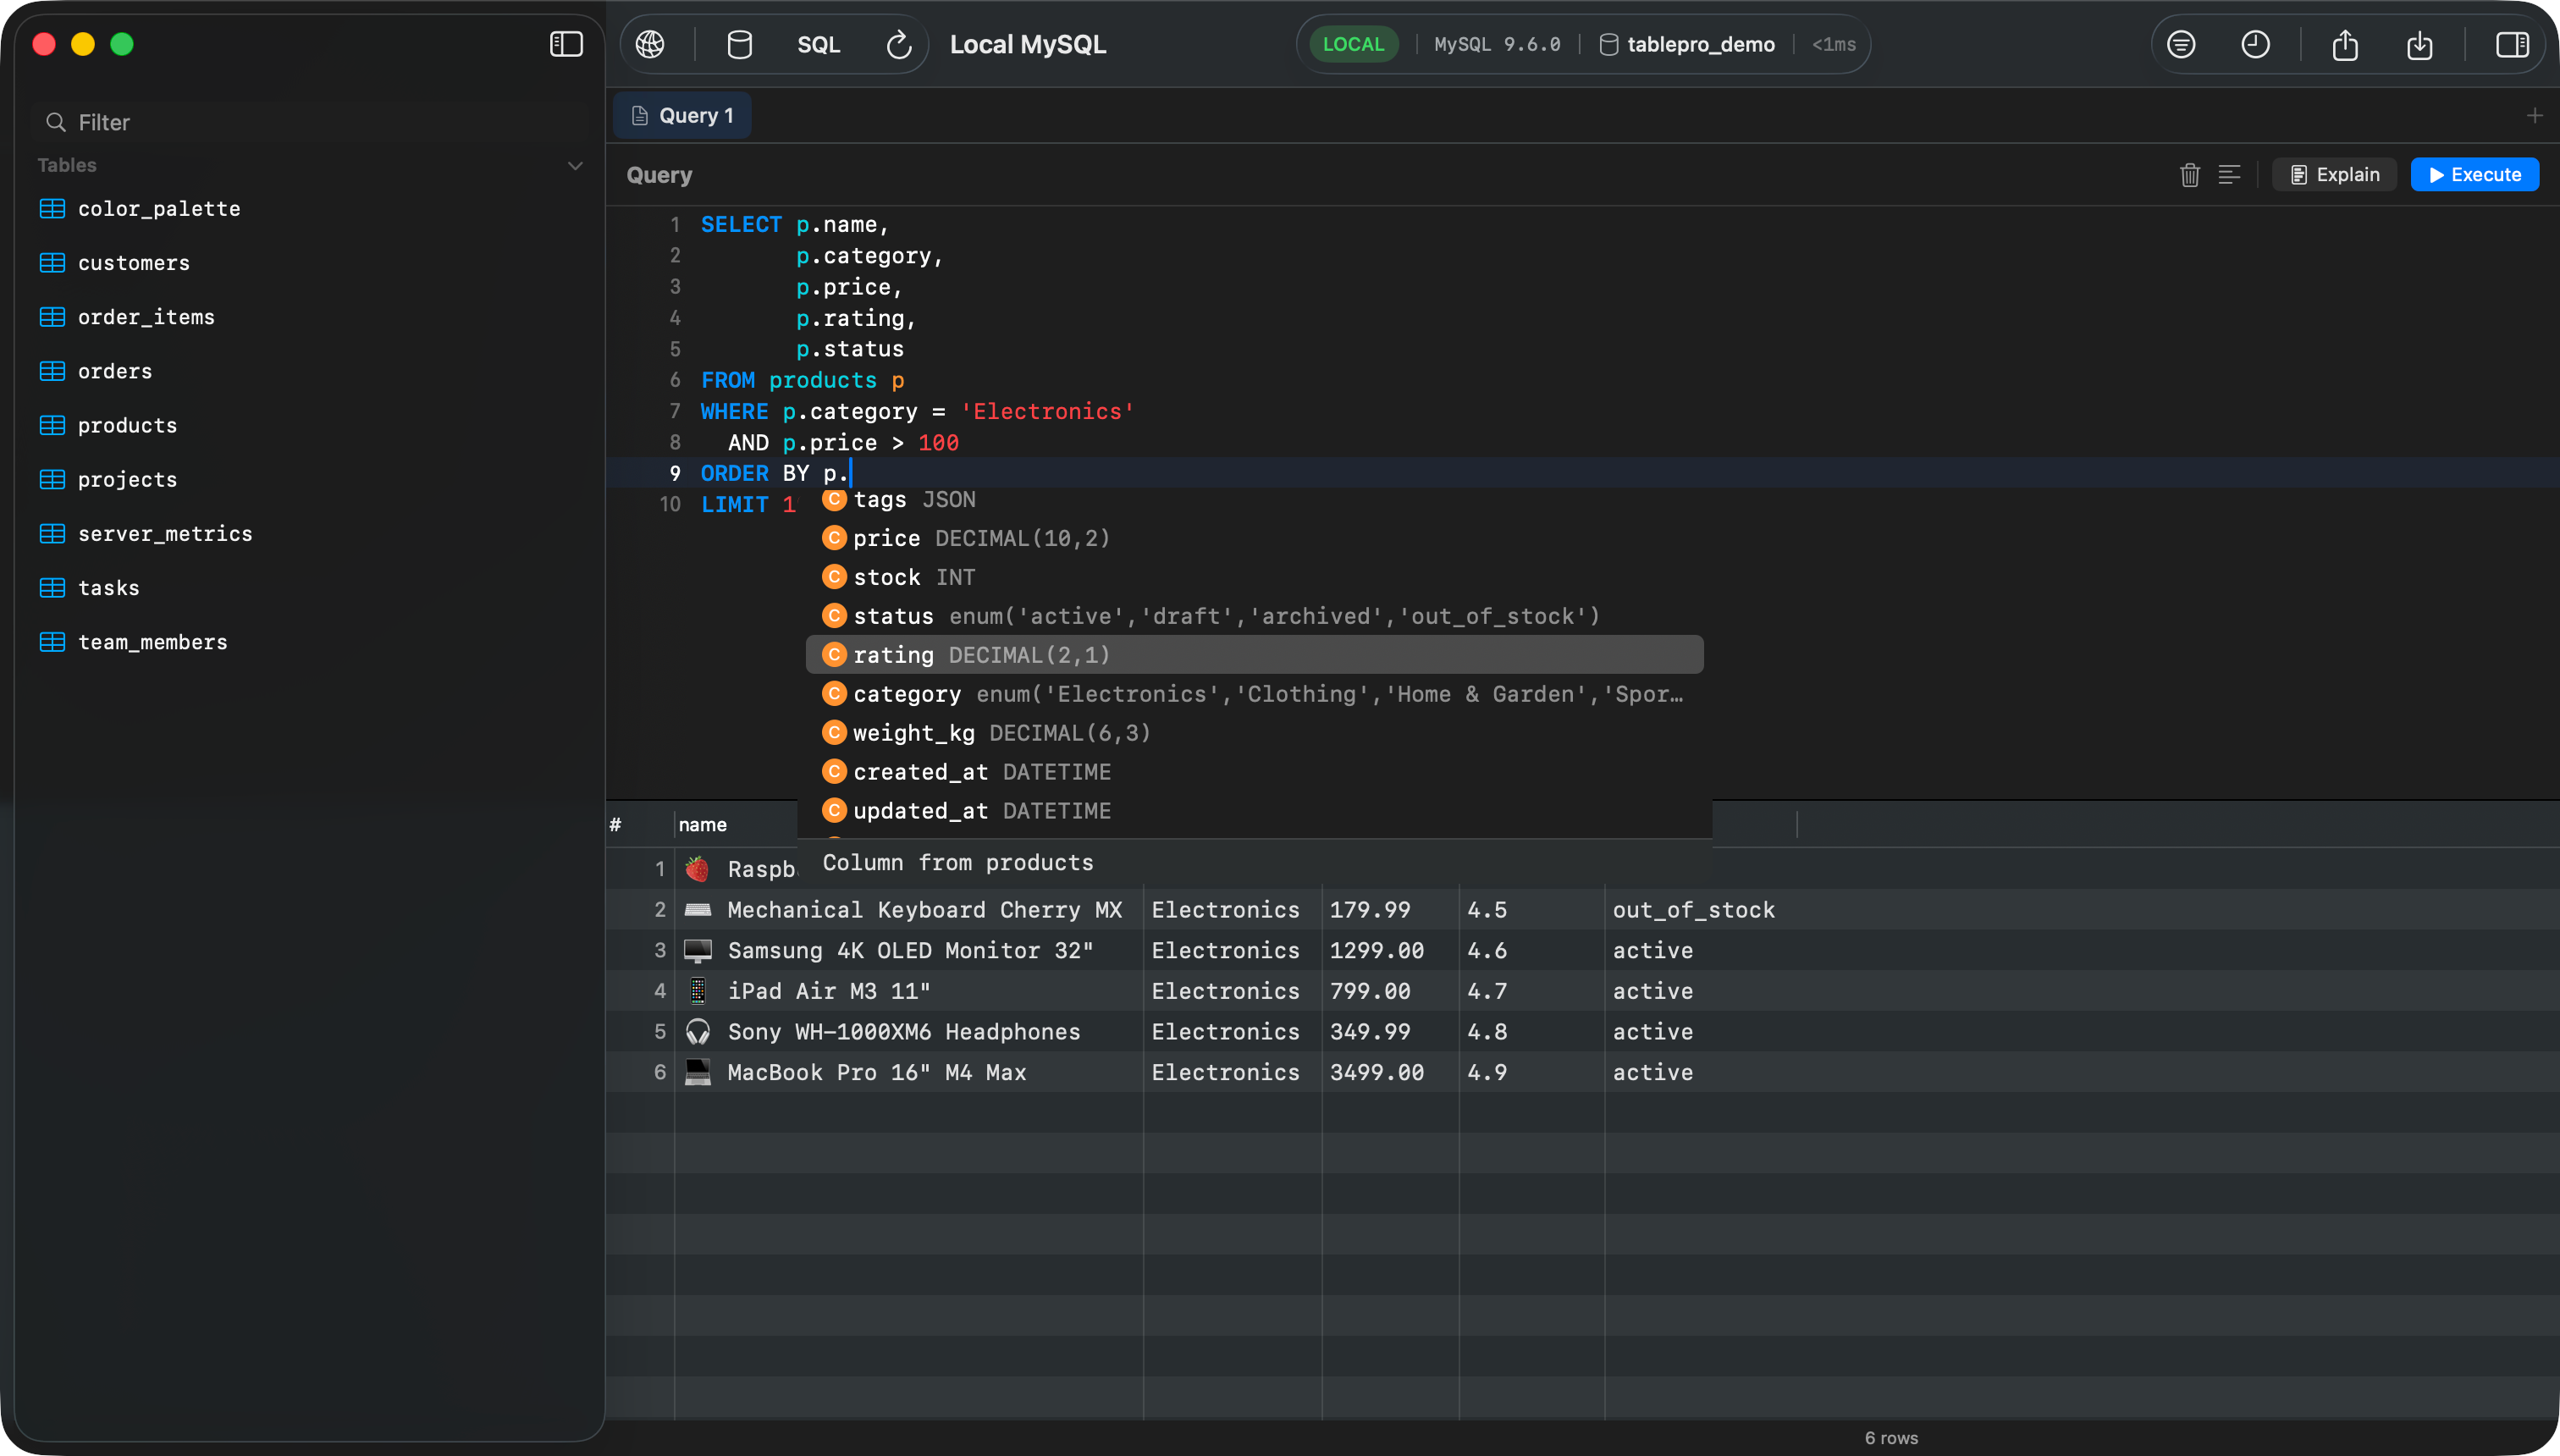The width and height of the screenshot is (2560, 1456).
Task: Click the refresh icon next to SQL
Action: pyautogui.click(x=897, y=44)
